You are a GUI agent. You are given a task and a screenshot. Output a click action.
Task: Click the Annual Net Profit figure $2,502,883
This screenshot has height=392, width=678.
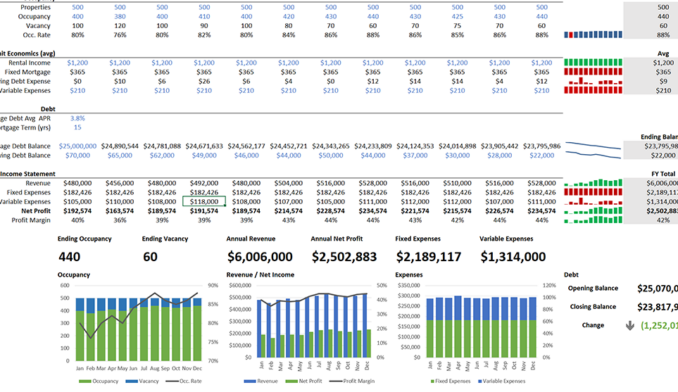(x=344, y=257)
